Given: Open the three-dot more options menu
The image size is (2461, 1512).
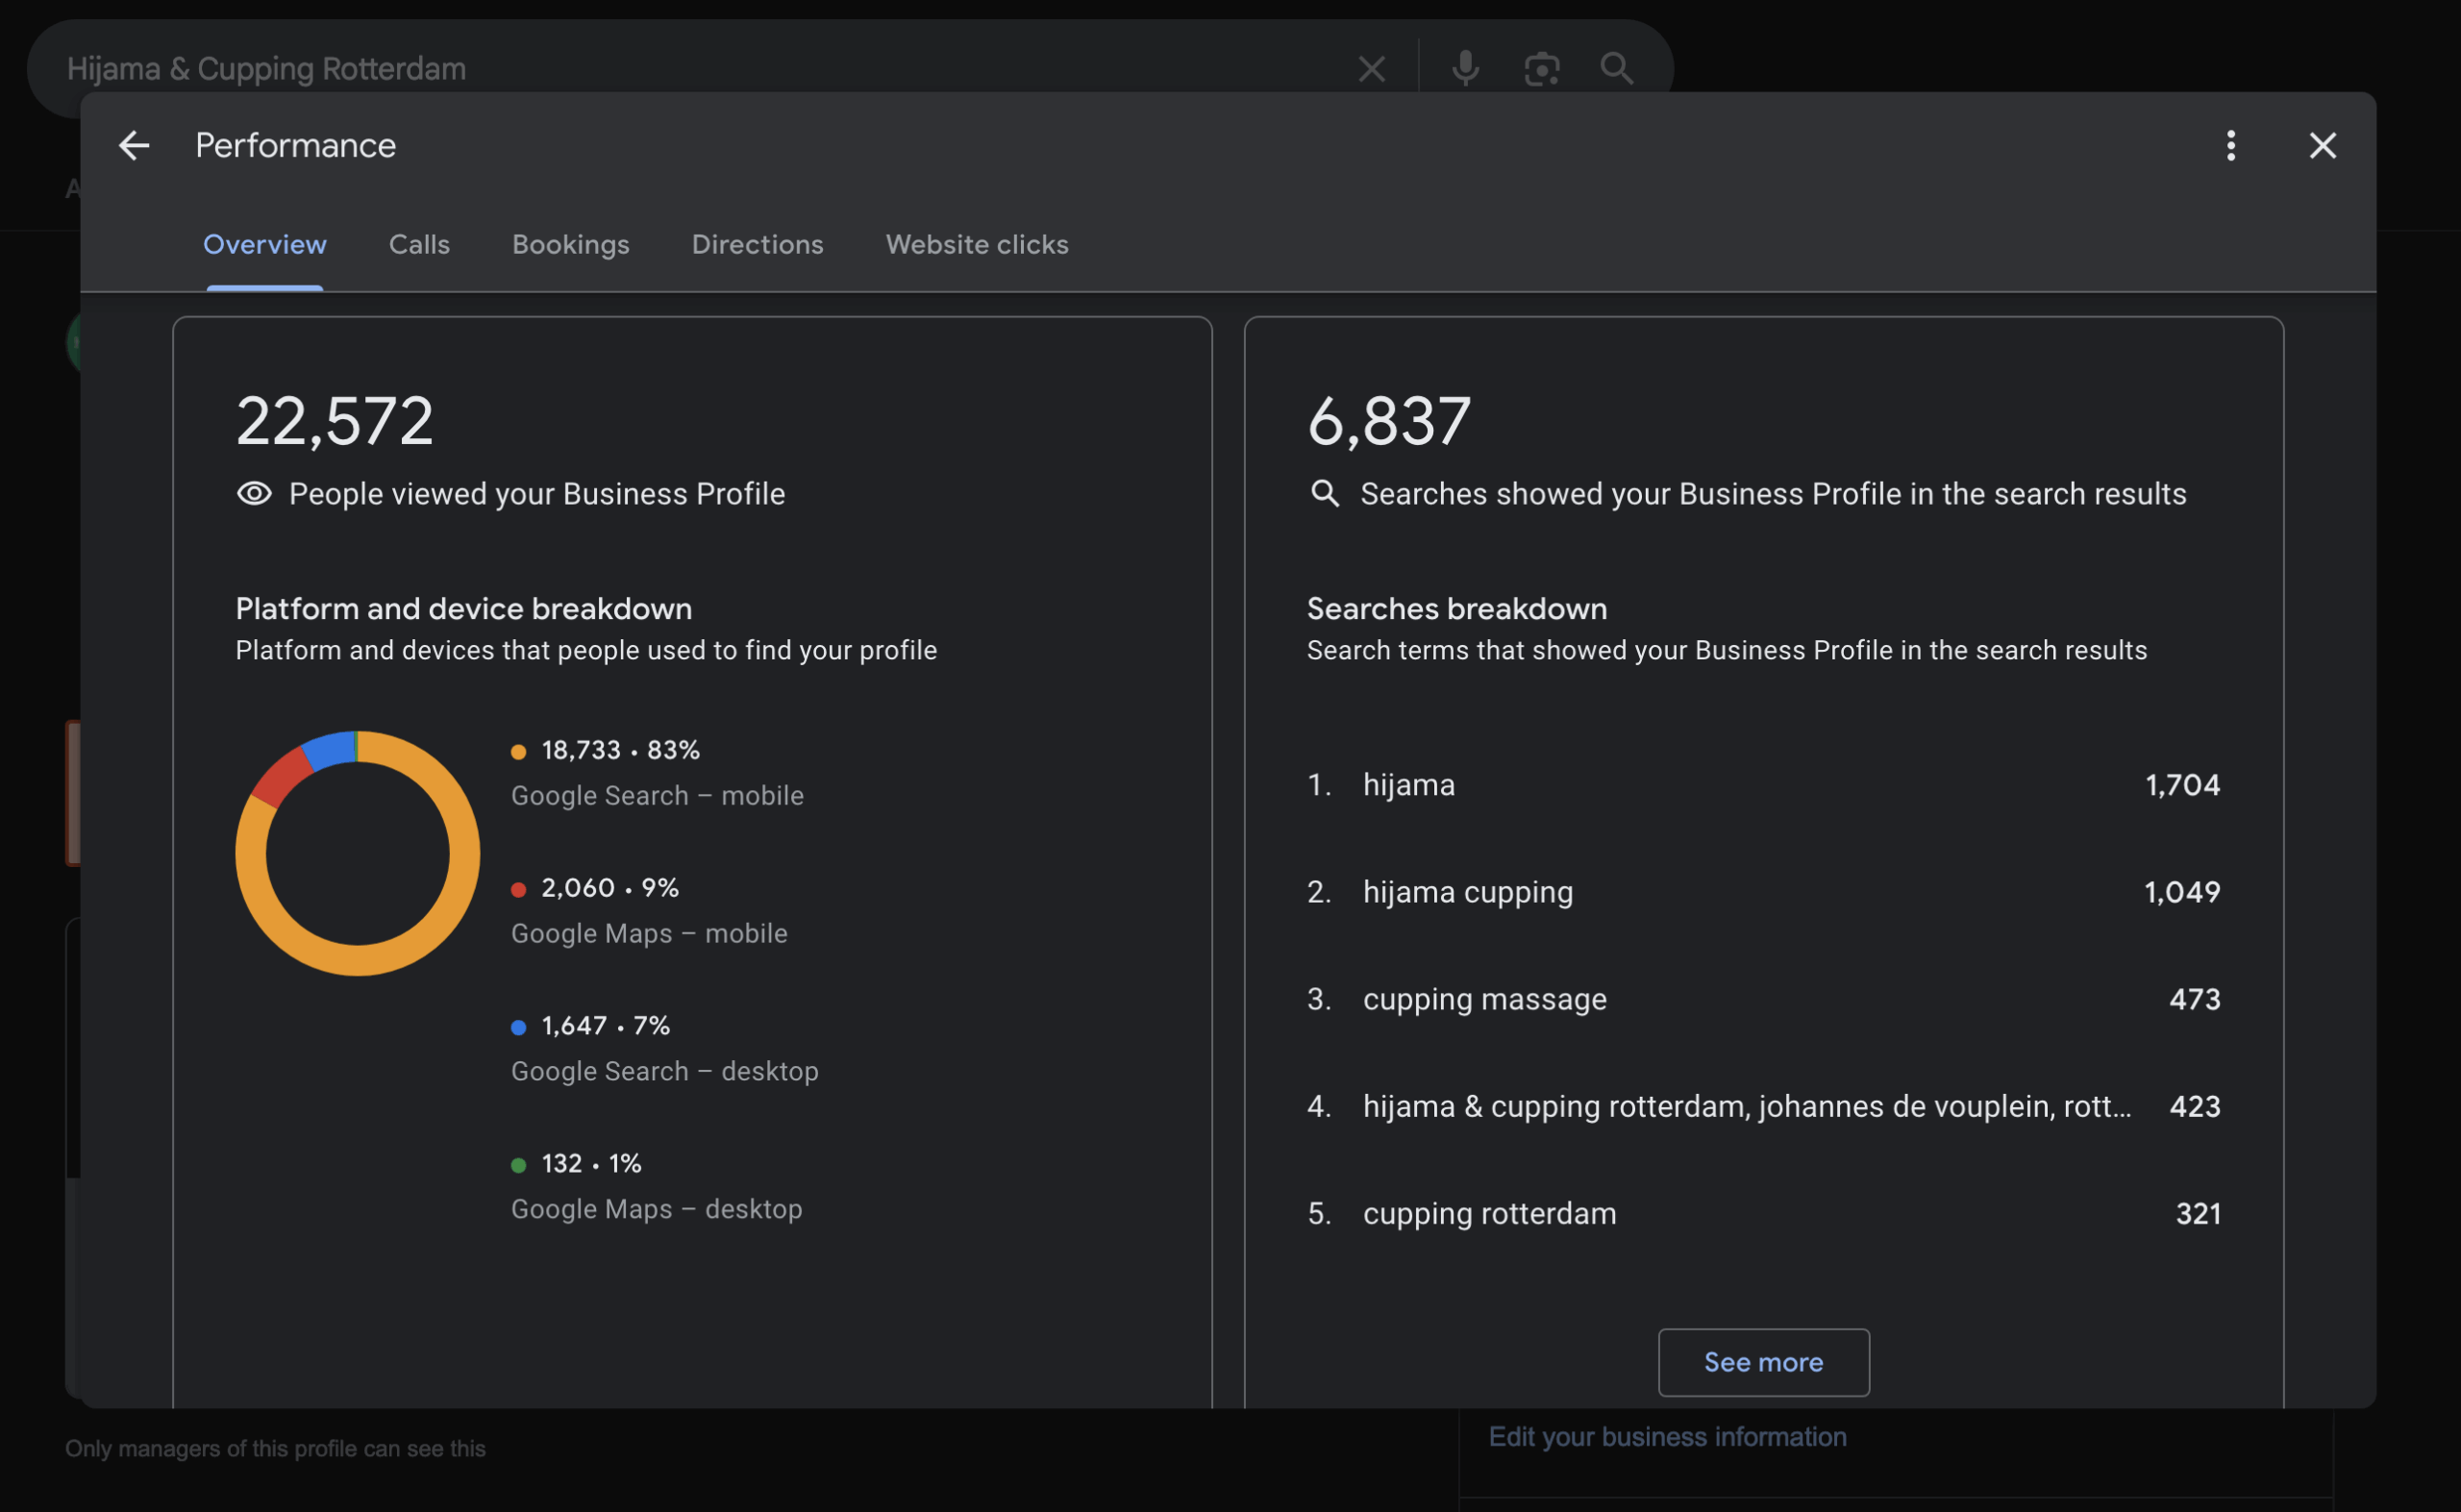Looking at the screenshot, I should [2230, 146].
